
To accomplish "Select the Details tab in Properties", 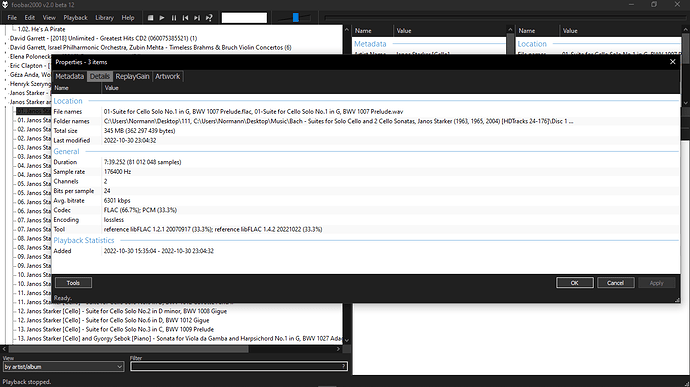I will (x=100, y=76).
